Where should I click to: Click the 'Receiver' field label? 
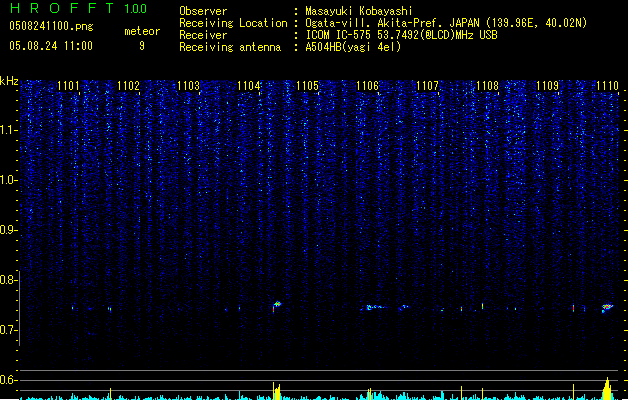203,35
